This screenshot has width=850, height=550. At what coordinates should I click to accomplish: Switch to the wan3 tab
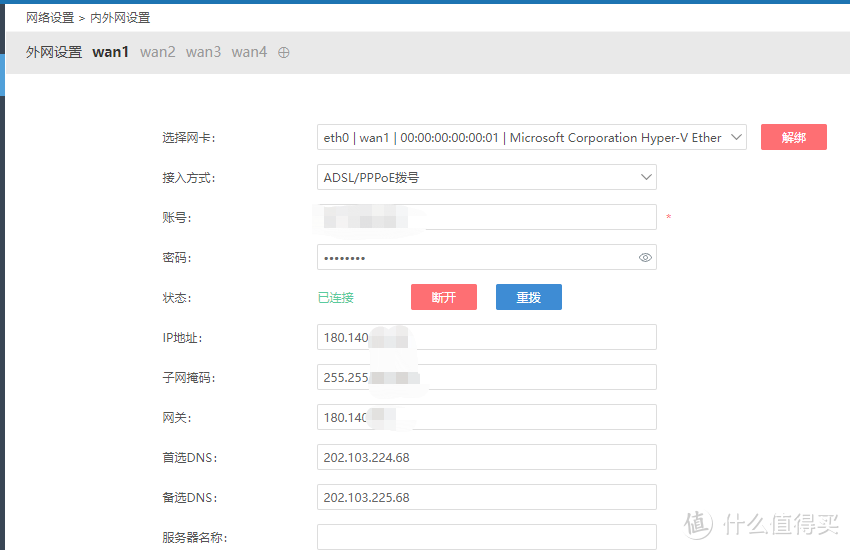click(203, 52)
